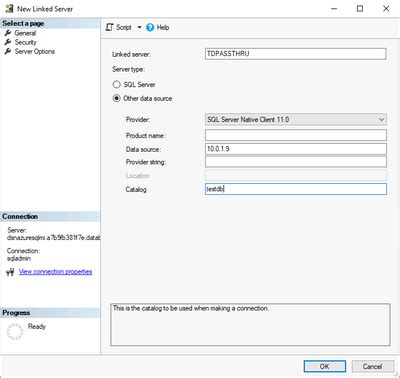Click the progress spinner indicator
The width and height of the screenshot is (400, 378).
click(x=15, y=331)
